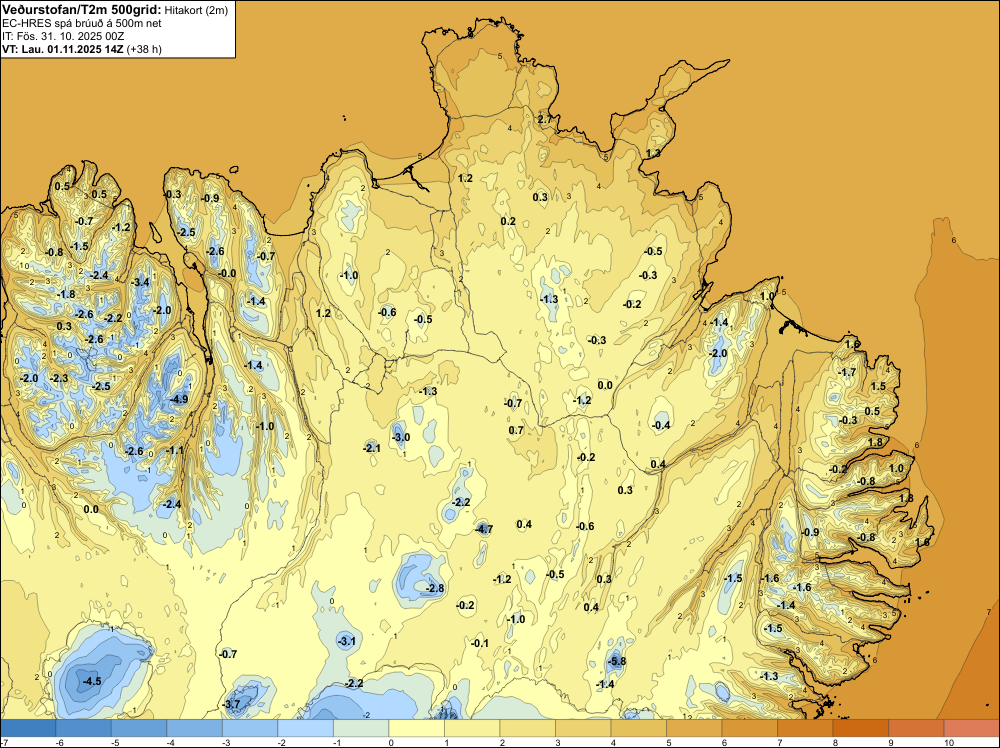This screenshot has width=1000, height=748.
Task: Select the legend swatch between 7 and 8
Action: tap(805, 728)
